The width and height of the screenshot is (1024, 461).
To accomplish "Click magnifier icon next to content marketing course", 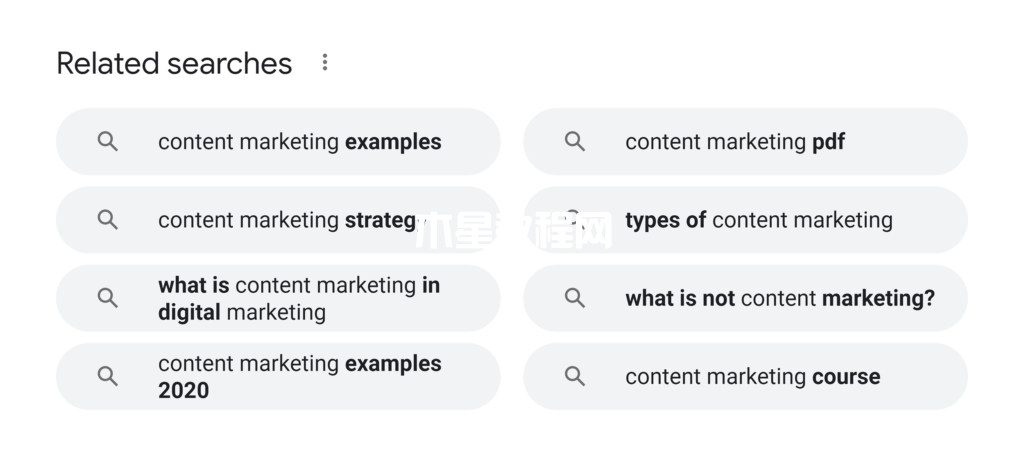I will coord(575,376).
